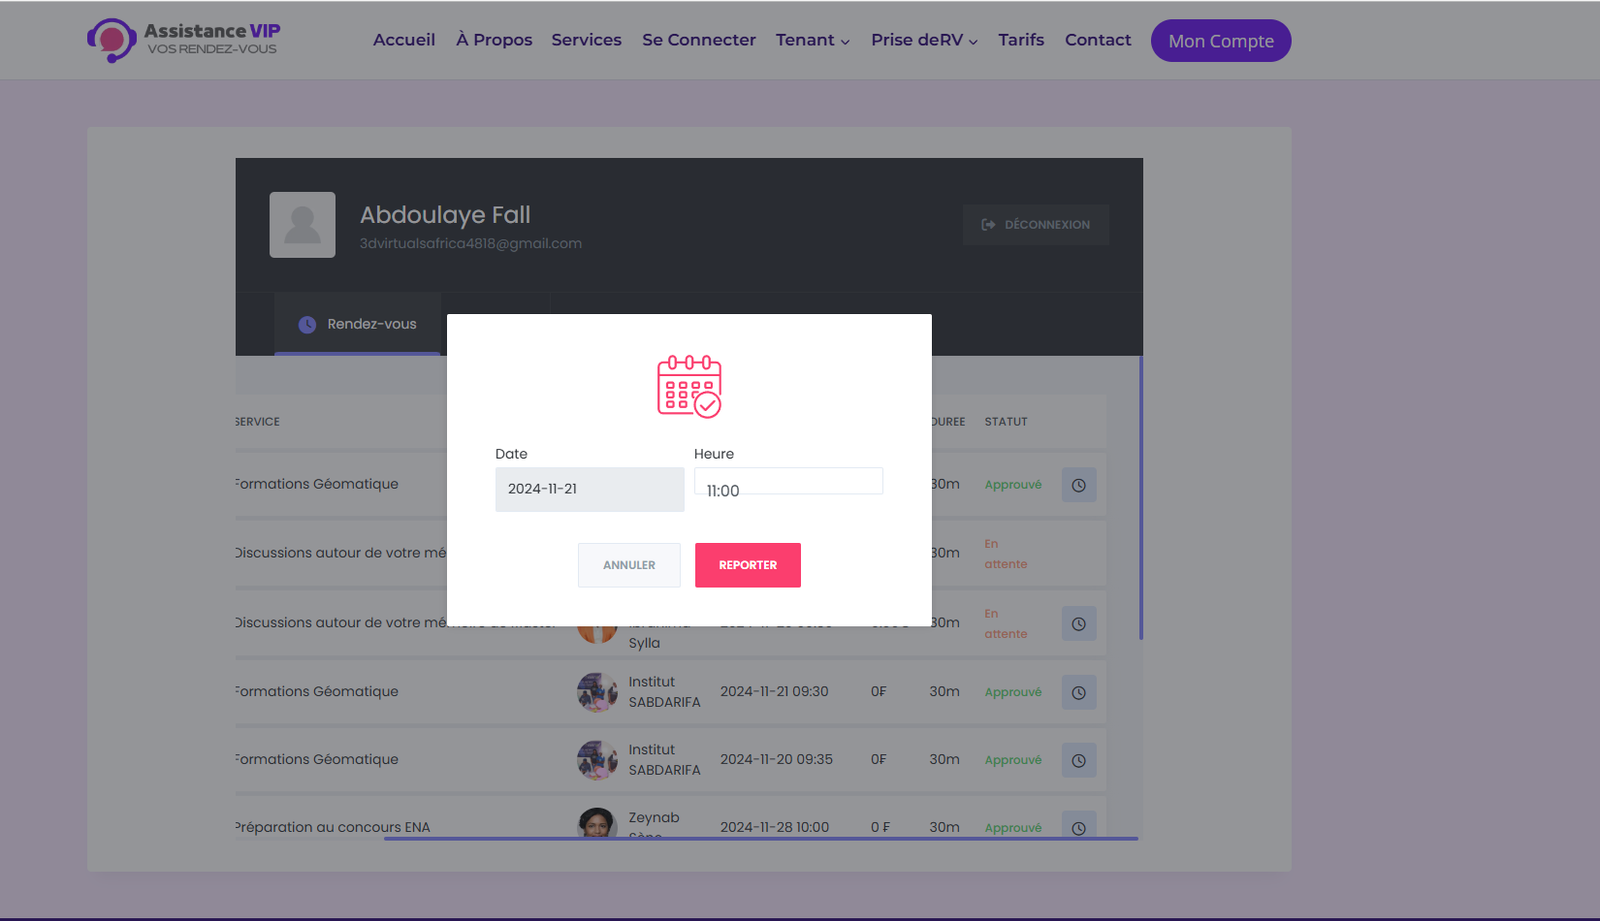This screenshot has height=921, width=1600.
Task: Click the Mon Compte button
Action: pos(1220,41)
